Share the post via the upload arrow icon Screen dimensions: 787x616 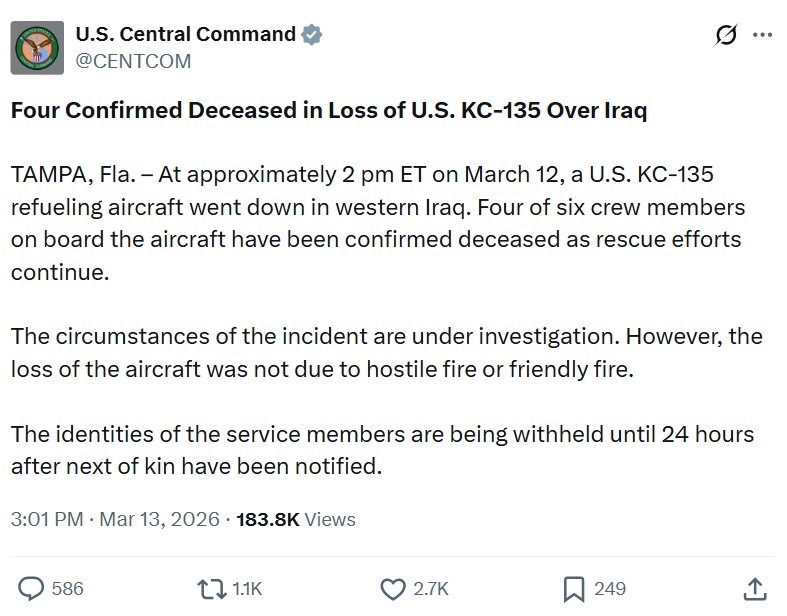click(x=756, y=588)
